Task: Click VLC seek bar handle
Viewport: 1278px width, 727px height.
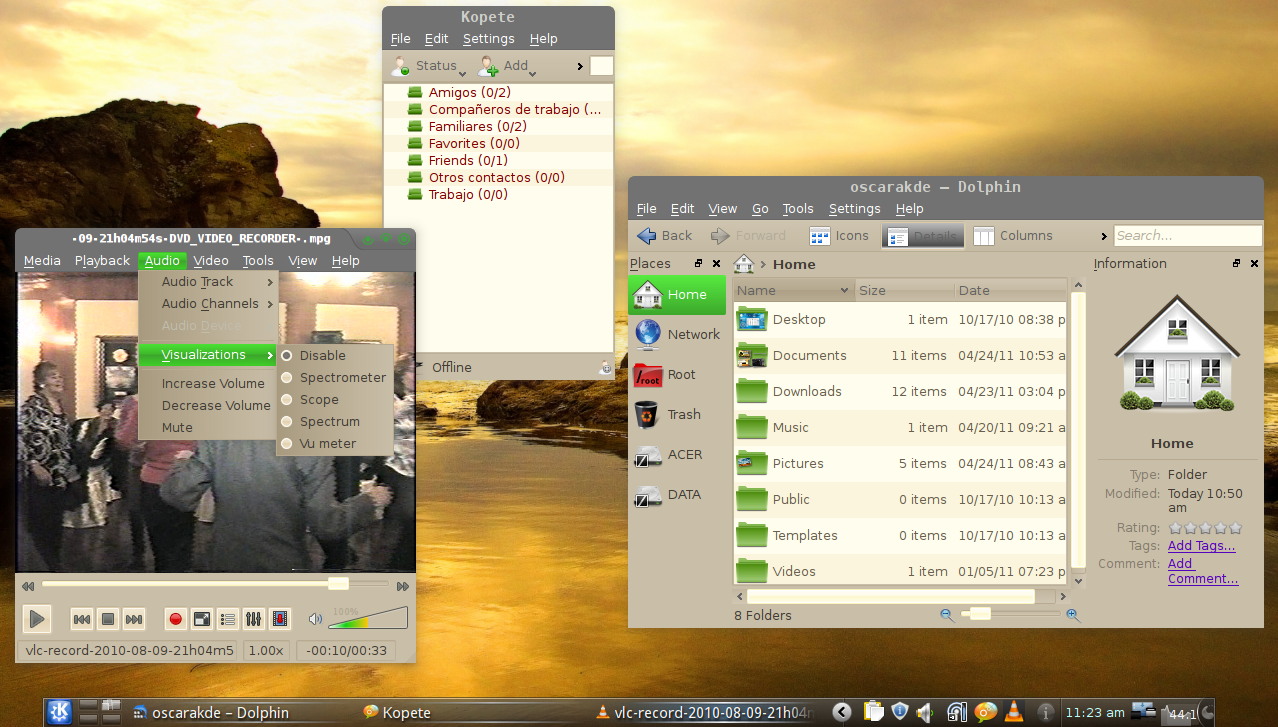Action: 339,583
